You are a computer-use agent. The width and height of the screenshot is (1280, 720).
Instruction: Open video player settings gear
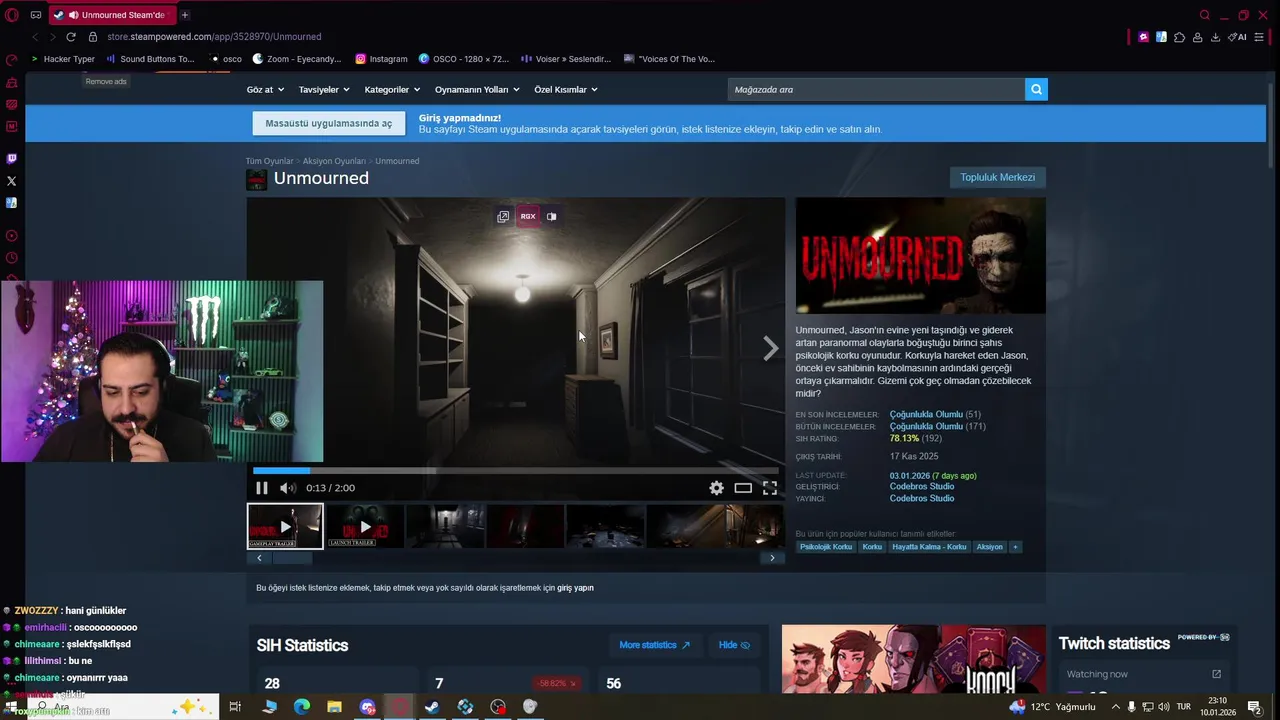(x=716, y=488)
